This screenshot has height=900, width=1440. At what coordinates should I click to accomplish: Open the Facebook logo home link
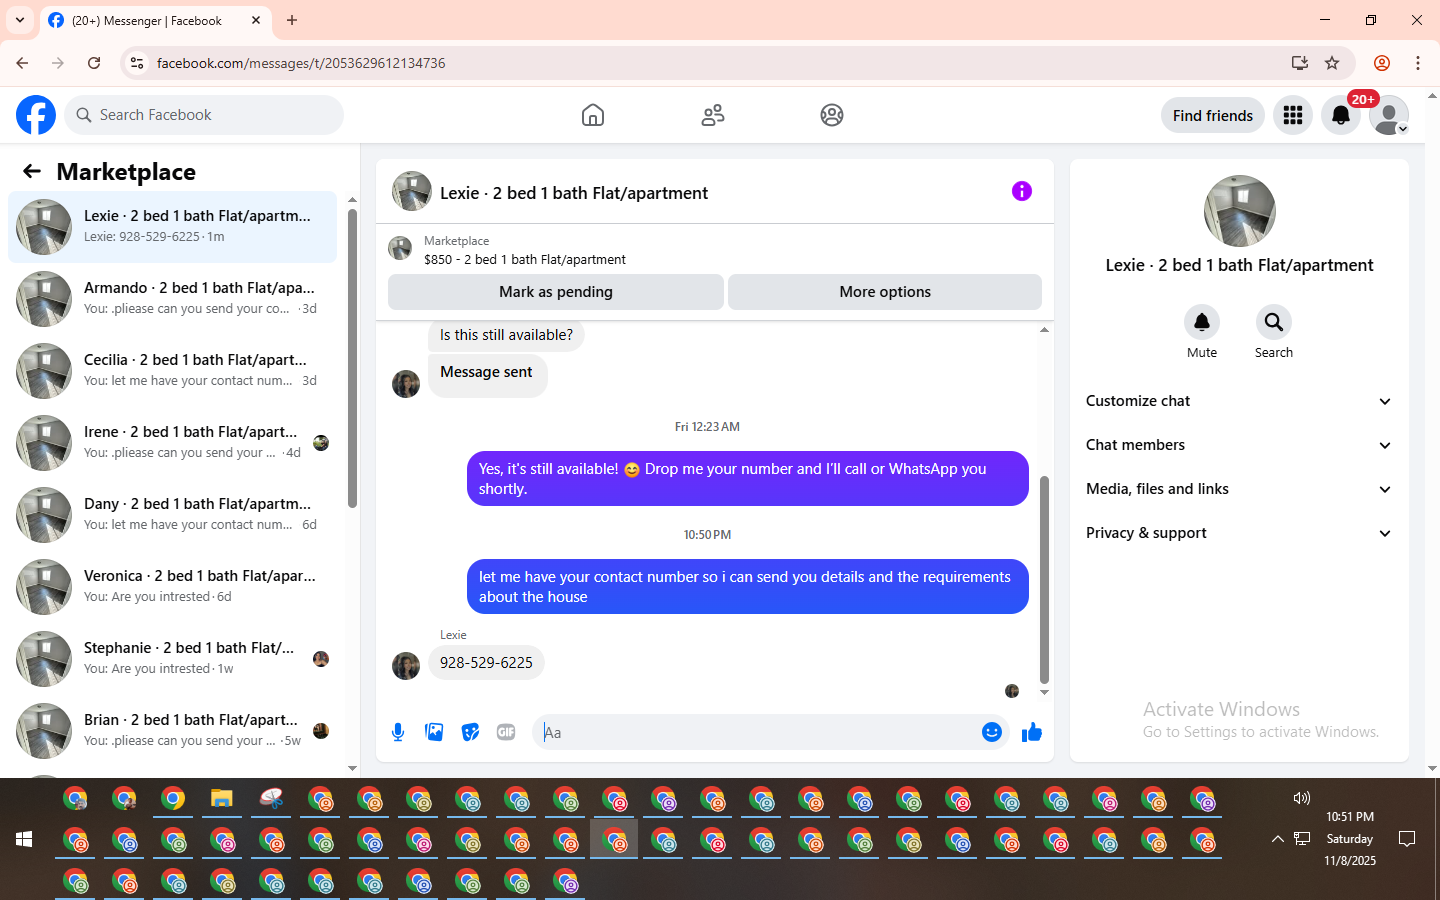(36, 115)
